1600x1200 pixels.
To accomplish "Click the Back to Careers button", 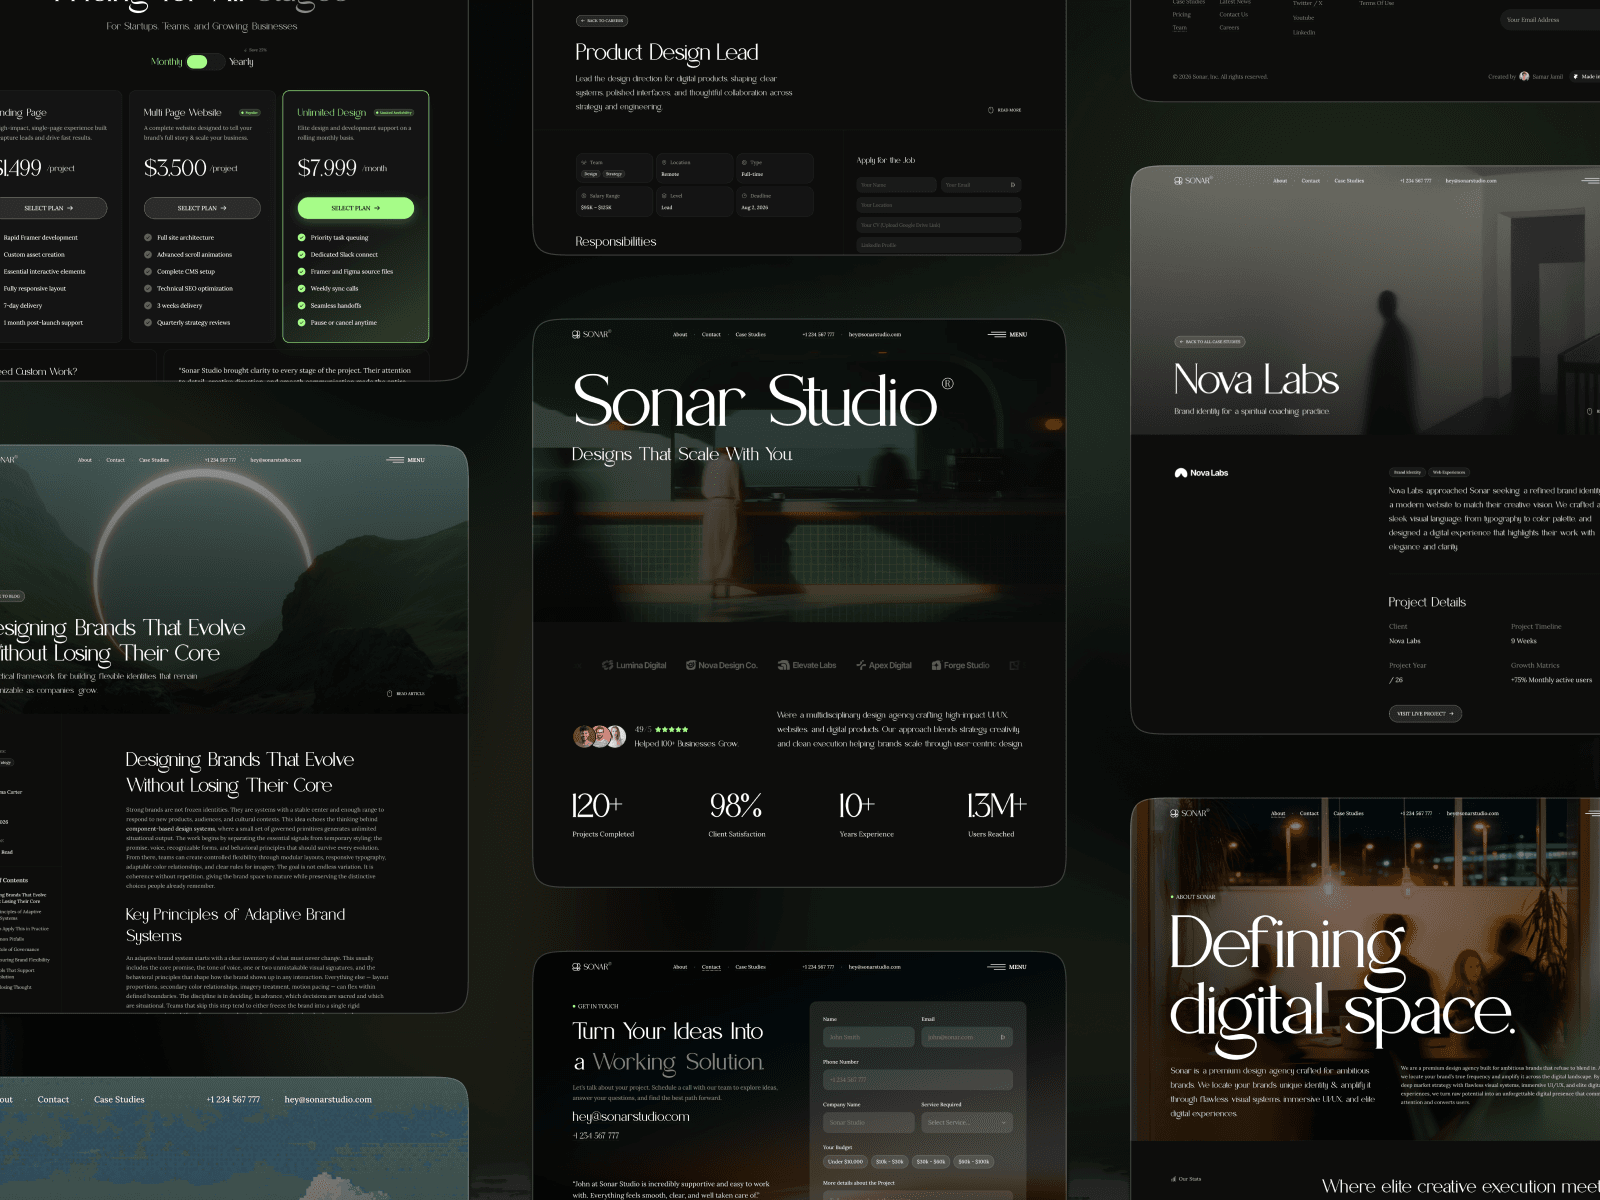I will point(602,21).
